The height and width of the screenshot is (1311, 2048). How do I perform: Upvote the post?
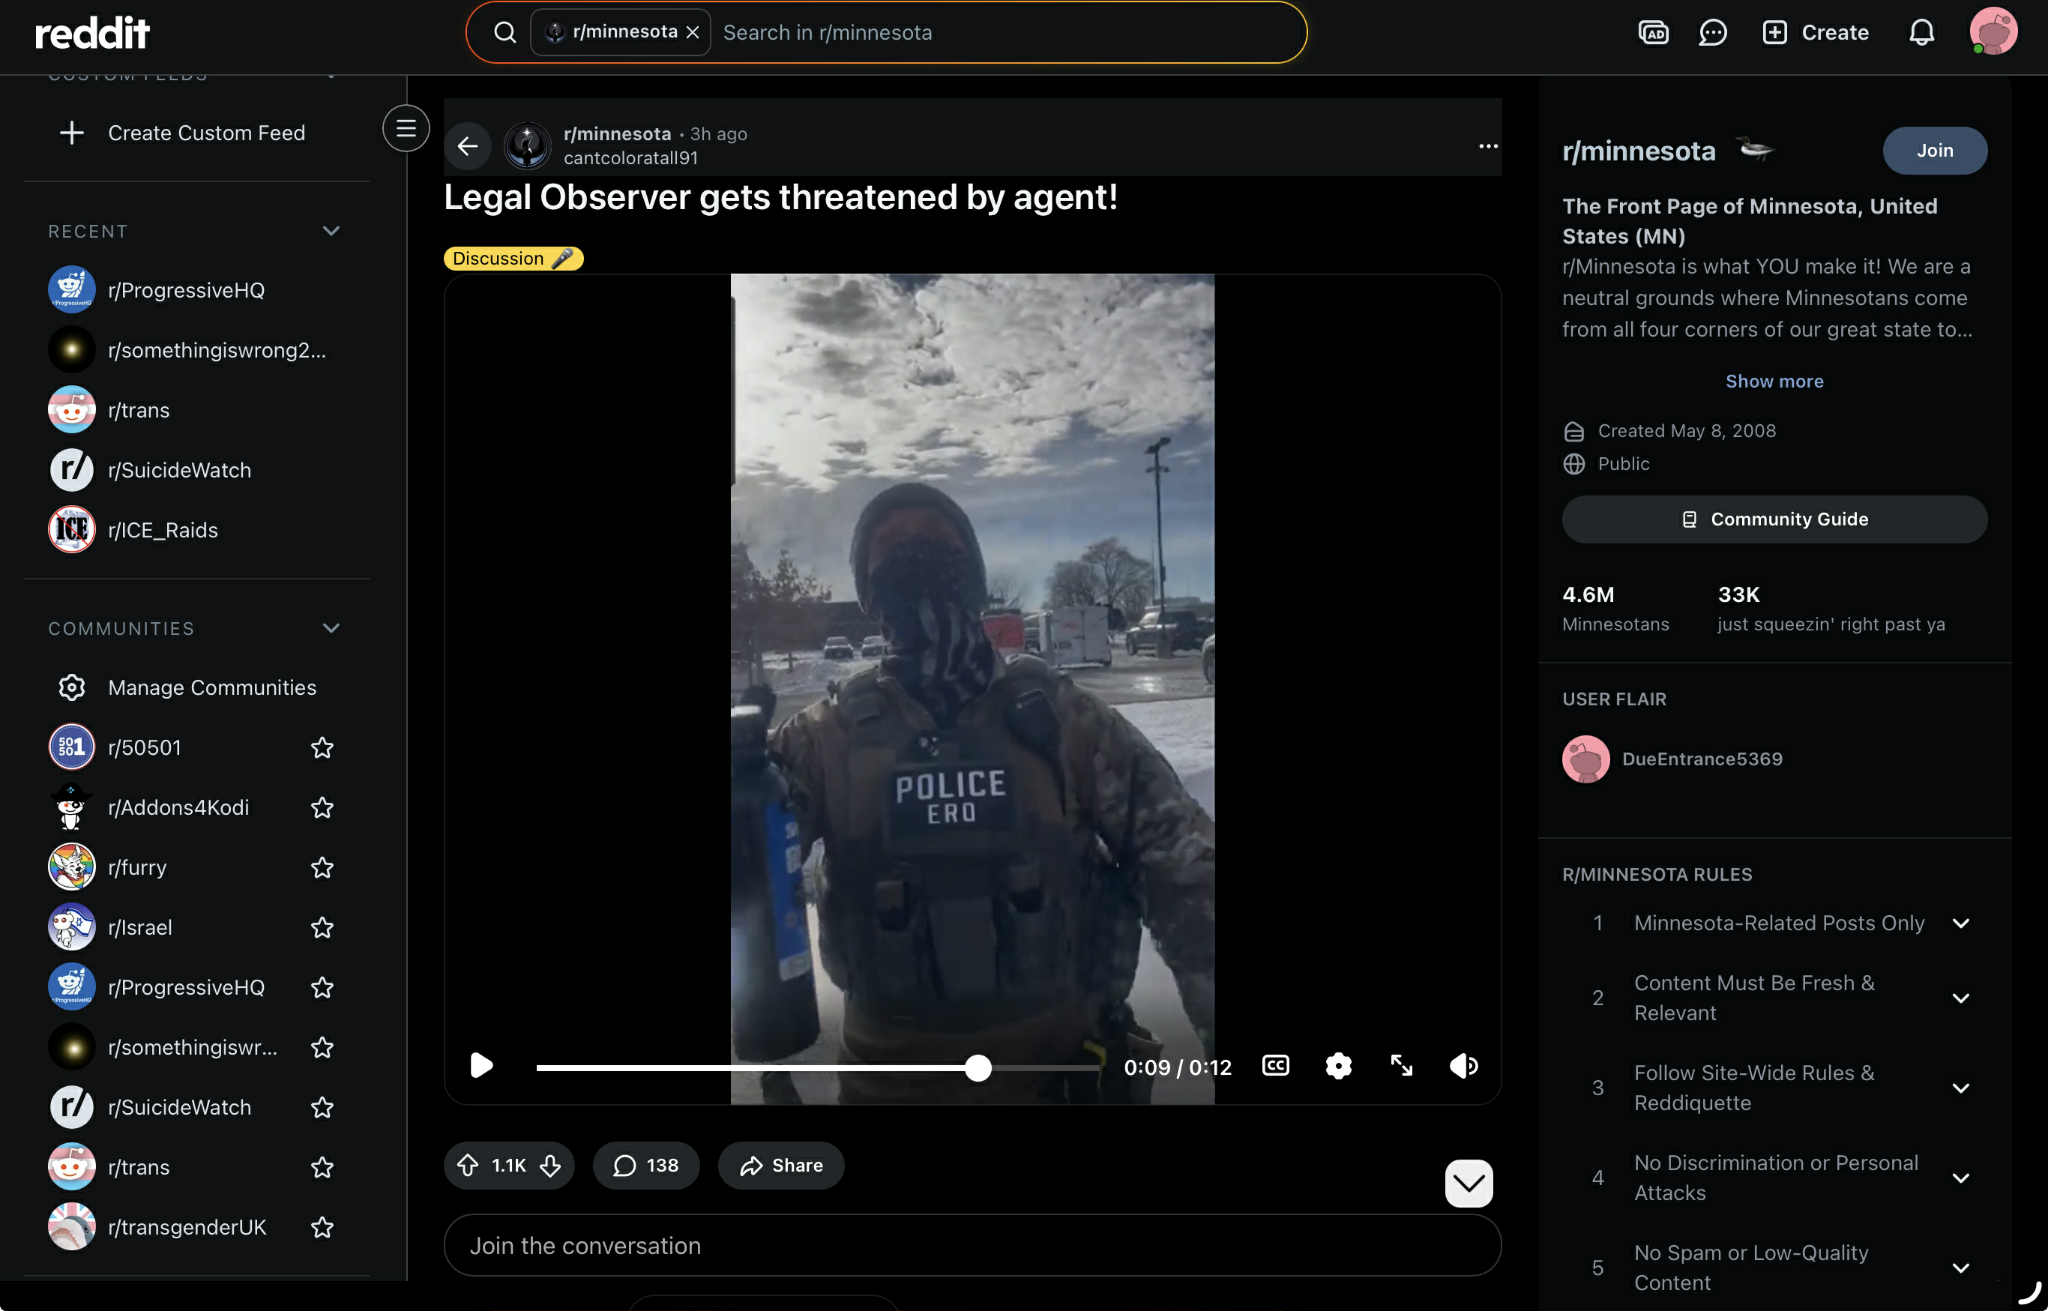468,1165
